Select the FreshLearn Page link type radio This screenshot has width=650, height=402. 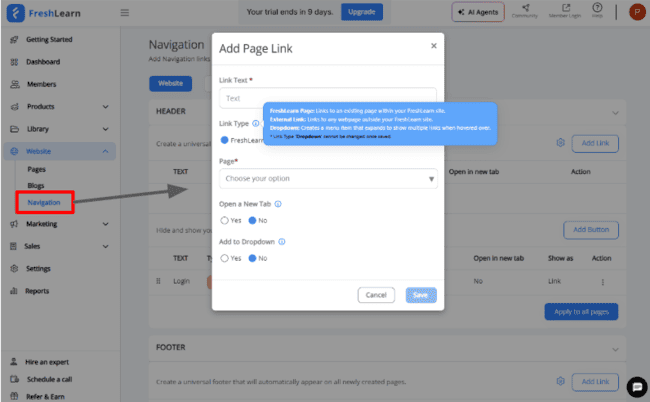[224, 140]
